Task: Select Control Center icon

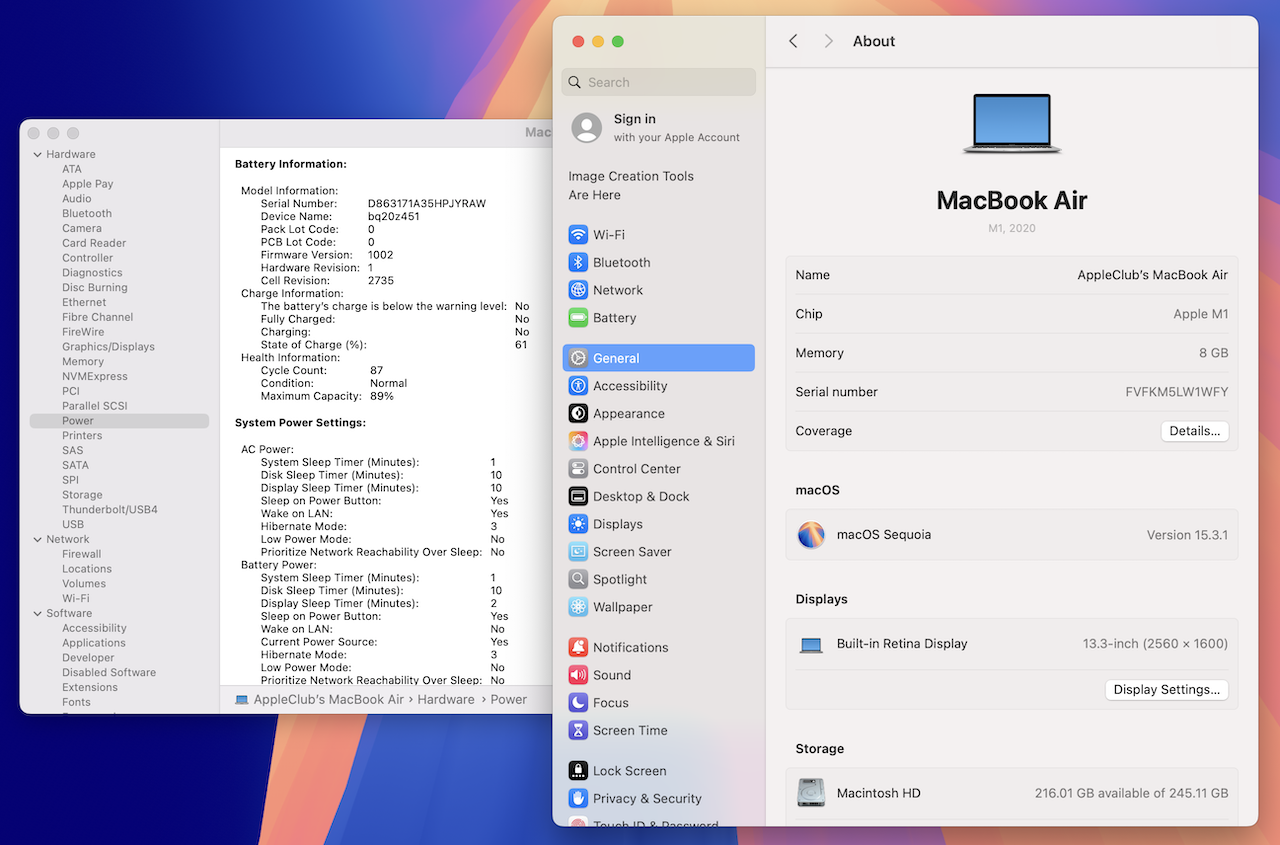Action: click(578, 469)
